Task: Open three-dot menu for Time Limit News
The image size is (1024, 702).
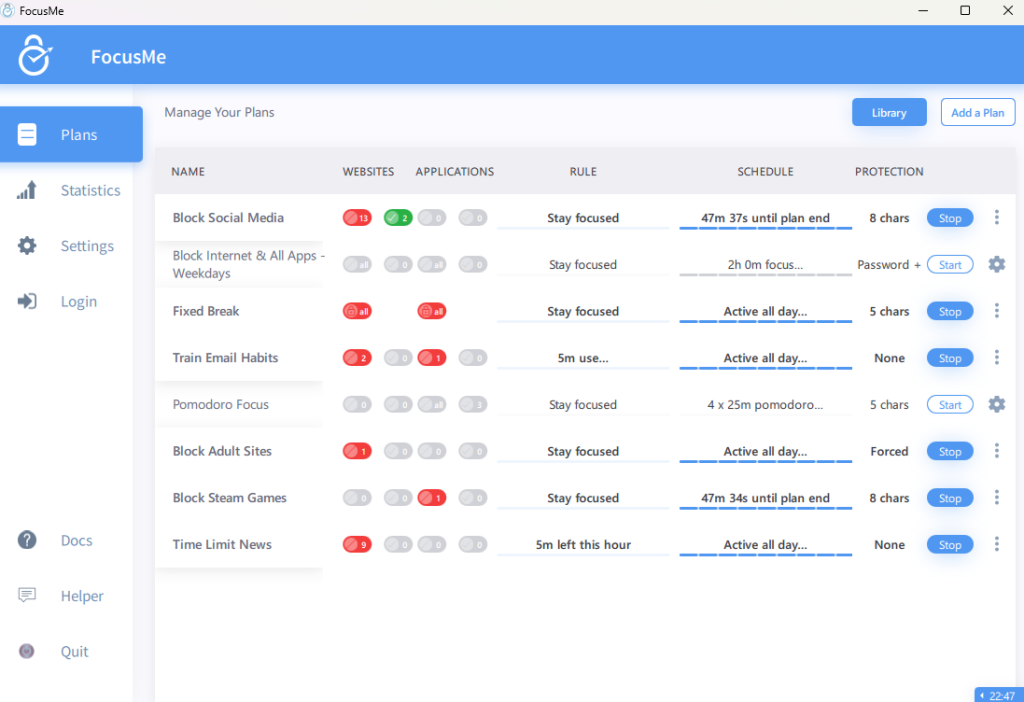Action: [x=997, y=544]
